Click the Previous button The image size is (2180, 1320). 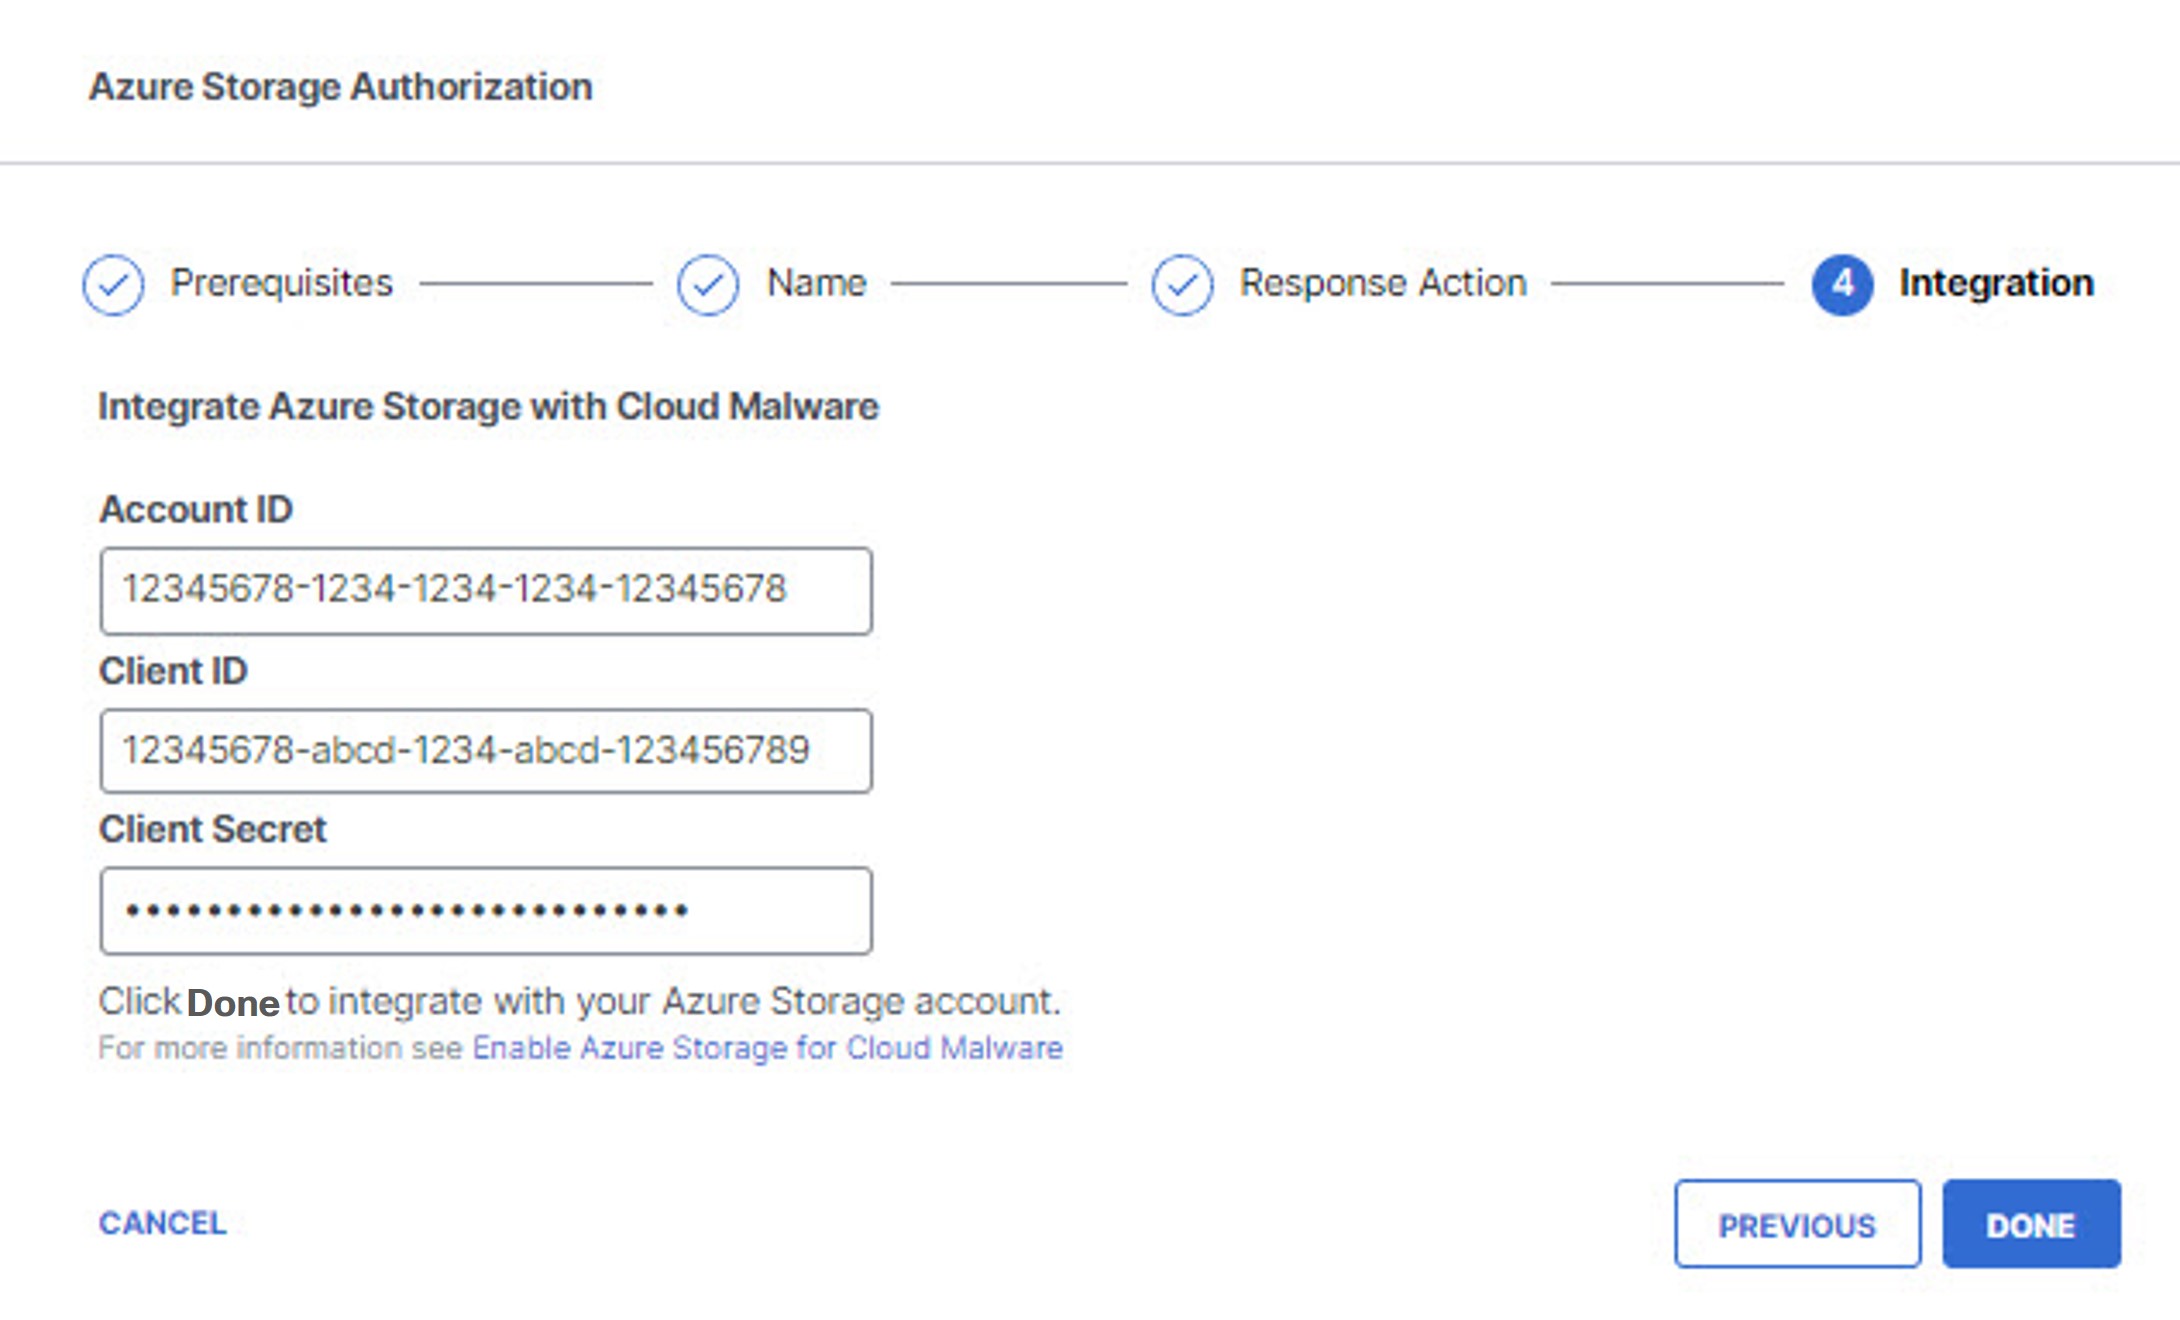click(1798, 1224)
